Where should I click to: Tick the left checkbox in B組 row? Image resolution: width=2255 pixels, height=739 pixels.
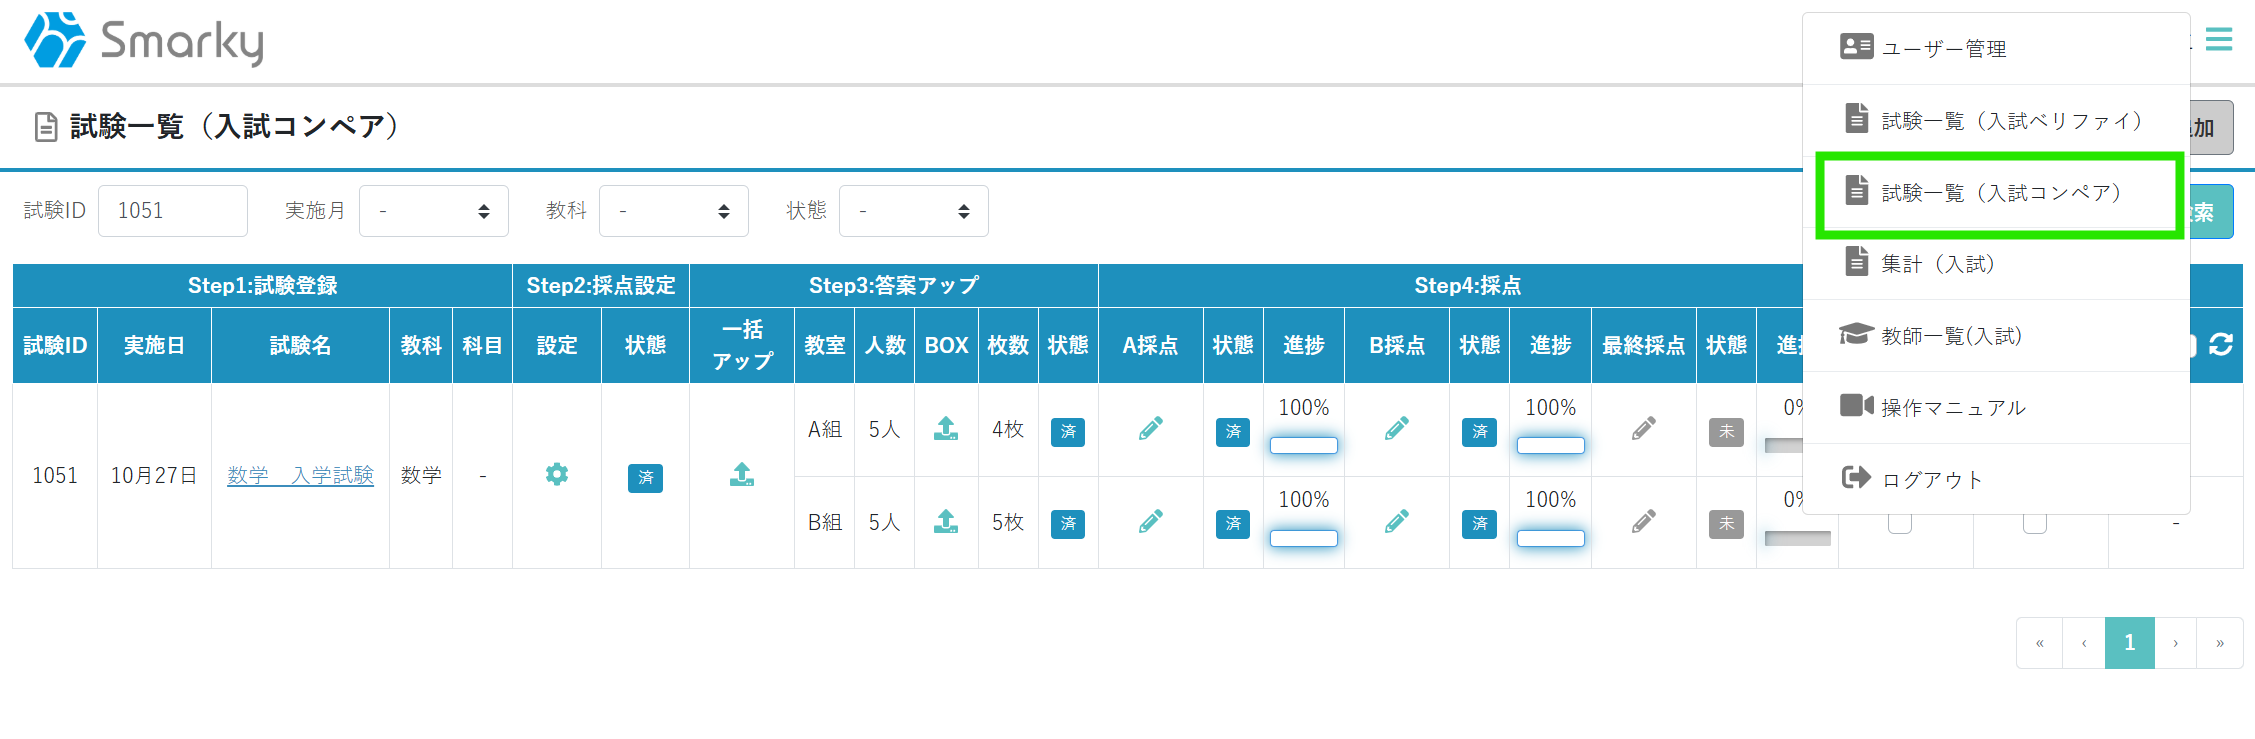(x=1900, y=523)
